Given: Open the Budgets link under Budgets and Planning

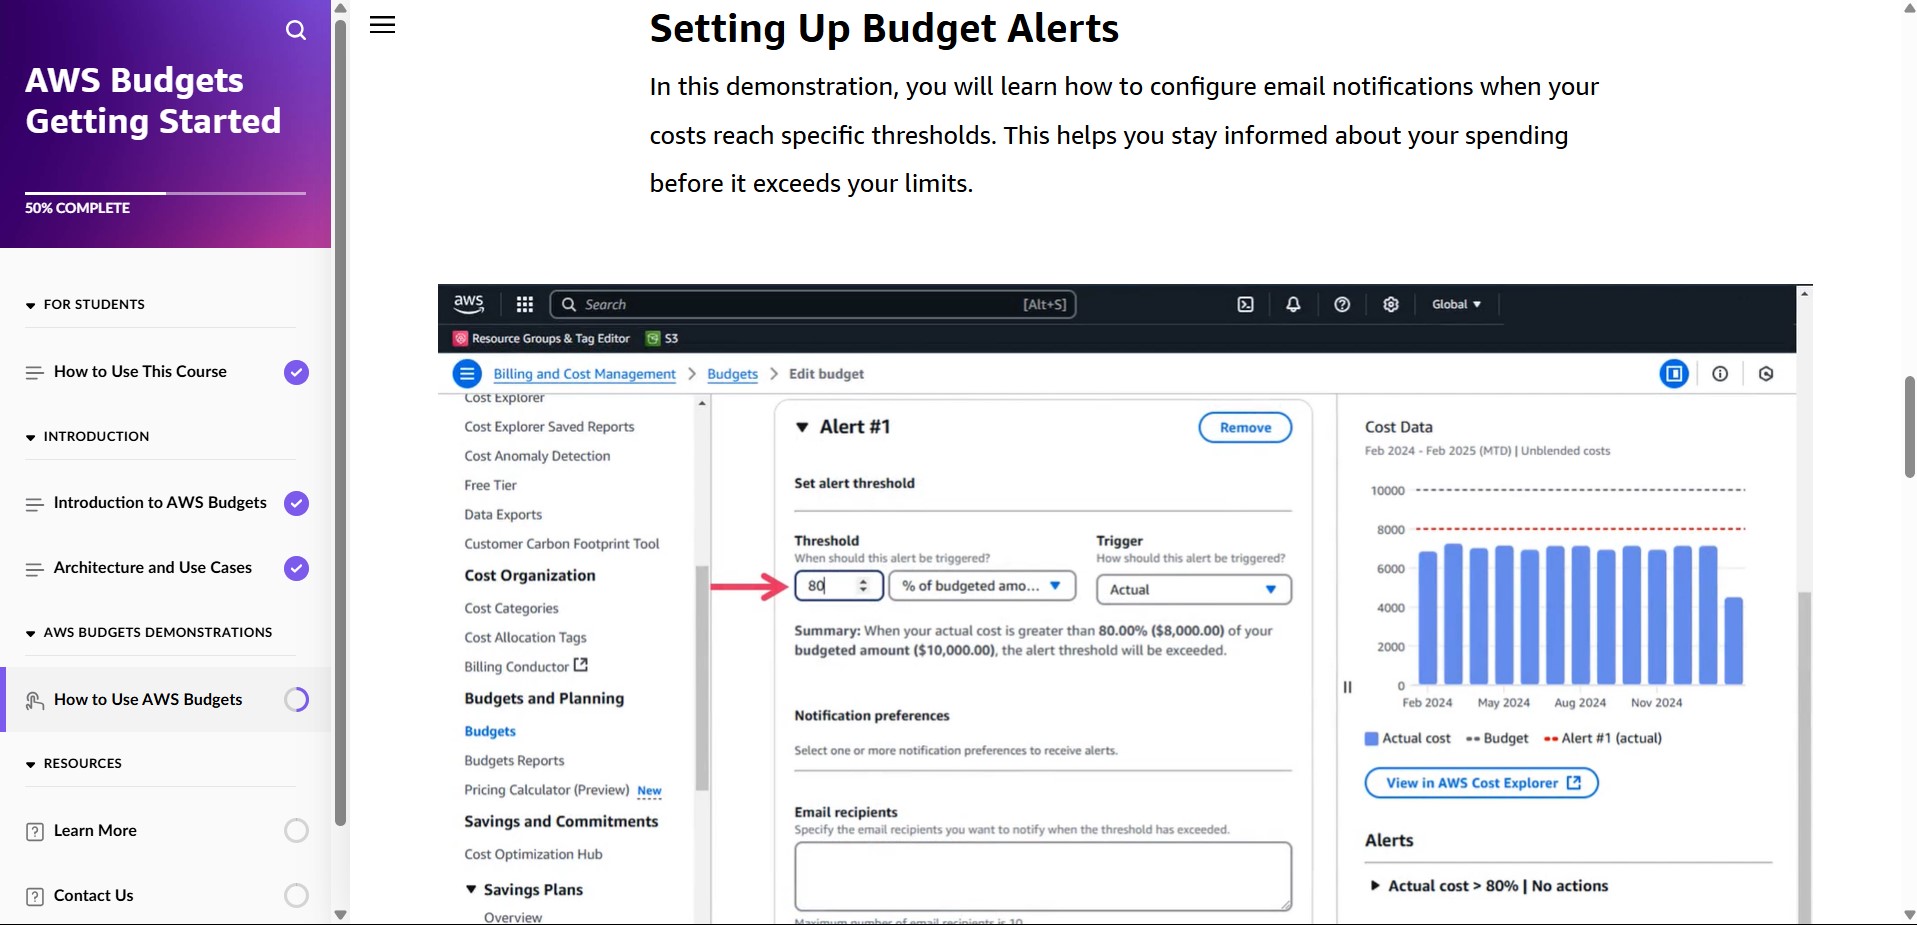Looking at the screenshot, I should tap(490, 731).
